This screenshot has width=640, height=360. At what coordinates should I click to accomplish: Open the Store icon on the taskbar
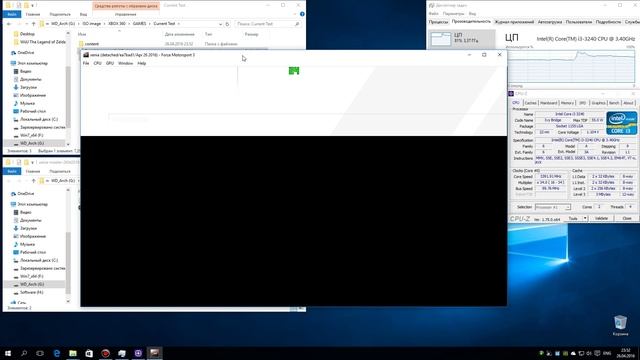[x=89, y=353]
